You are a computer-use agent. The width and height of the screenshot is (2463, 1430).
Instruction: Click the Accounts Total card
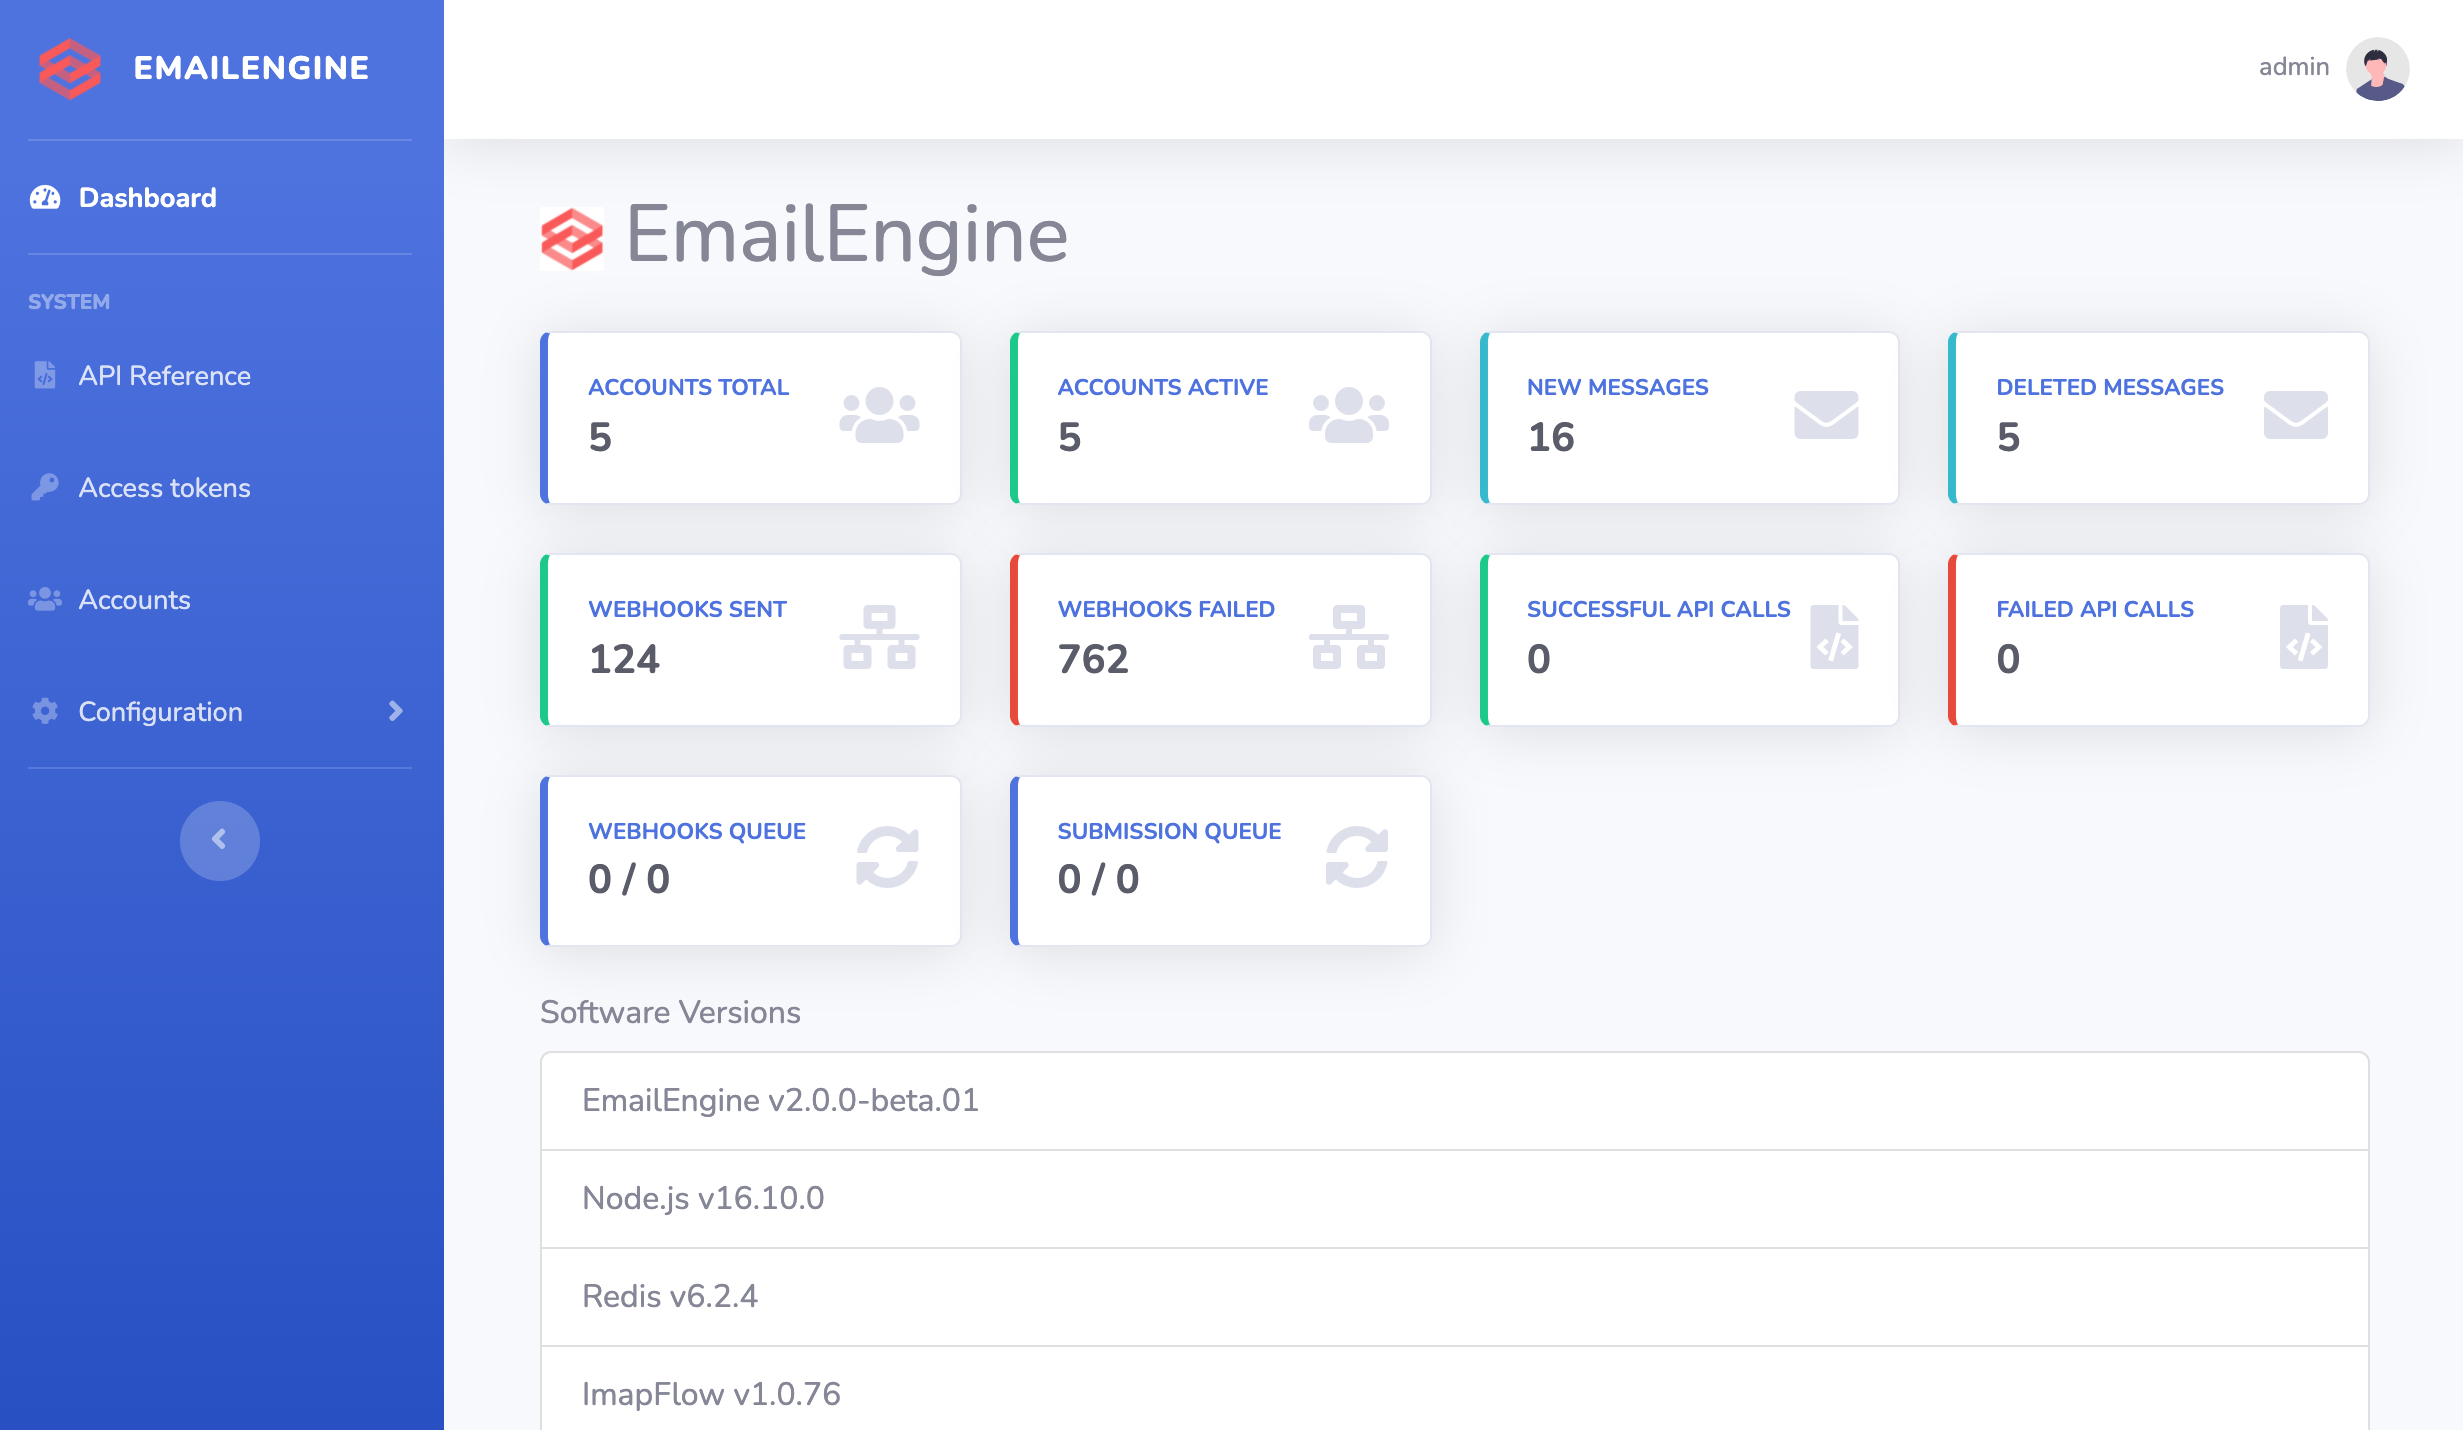pyautogui.click(x=750, y=417)
